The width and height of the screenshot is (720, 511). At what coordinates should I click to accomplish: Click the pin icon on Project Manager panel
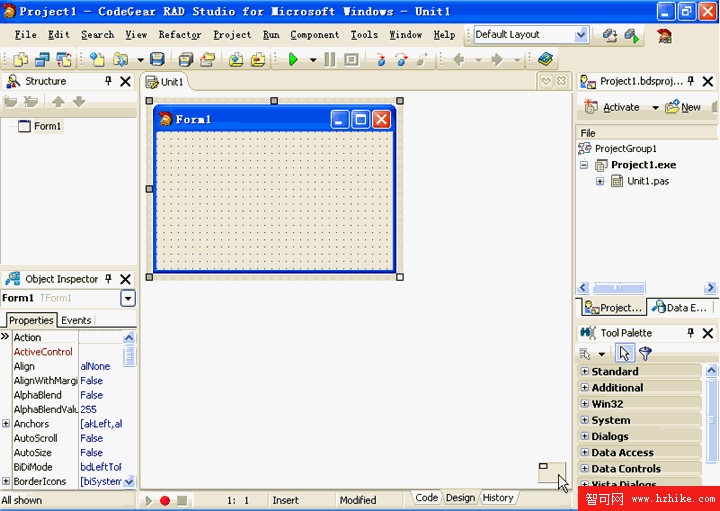[x=691, y=81]
